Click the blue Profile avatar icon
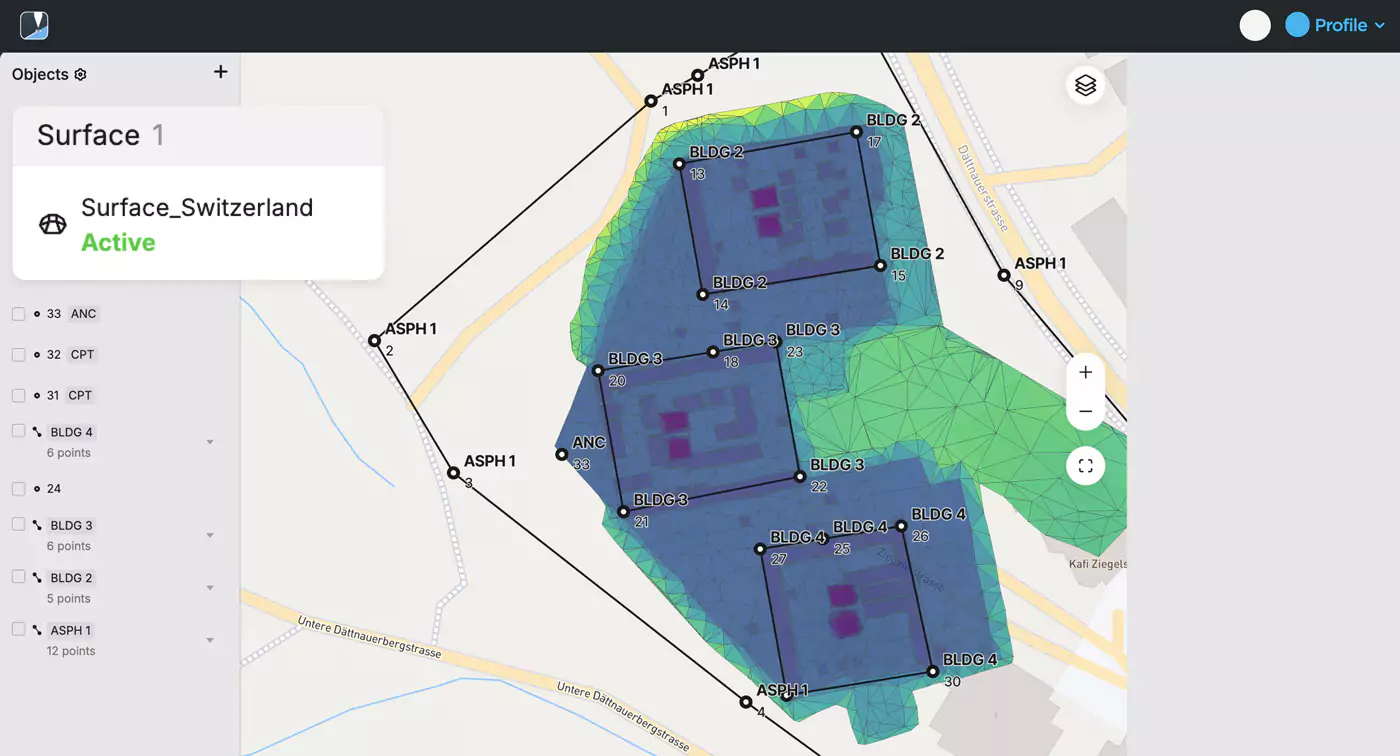This screenshot has height=756, width=1400. pos(1297,25)
